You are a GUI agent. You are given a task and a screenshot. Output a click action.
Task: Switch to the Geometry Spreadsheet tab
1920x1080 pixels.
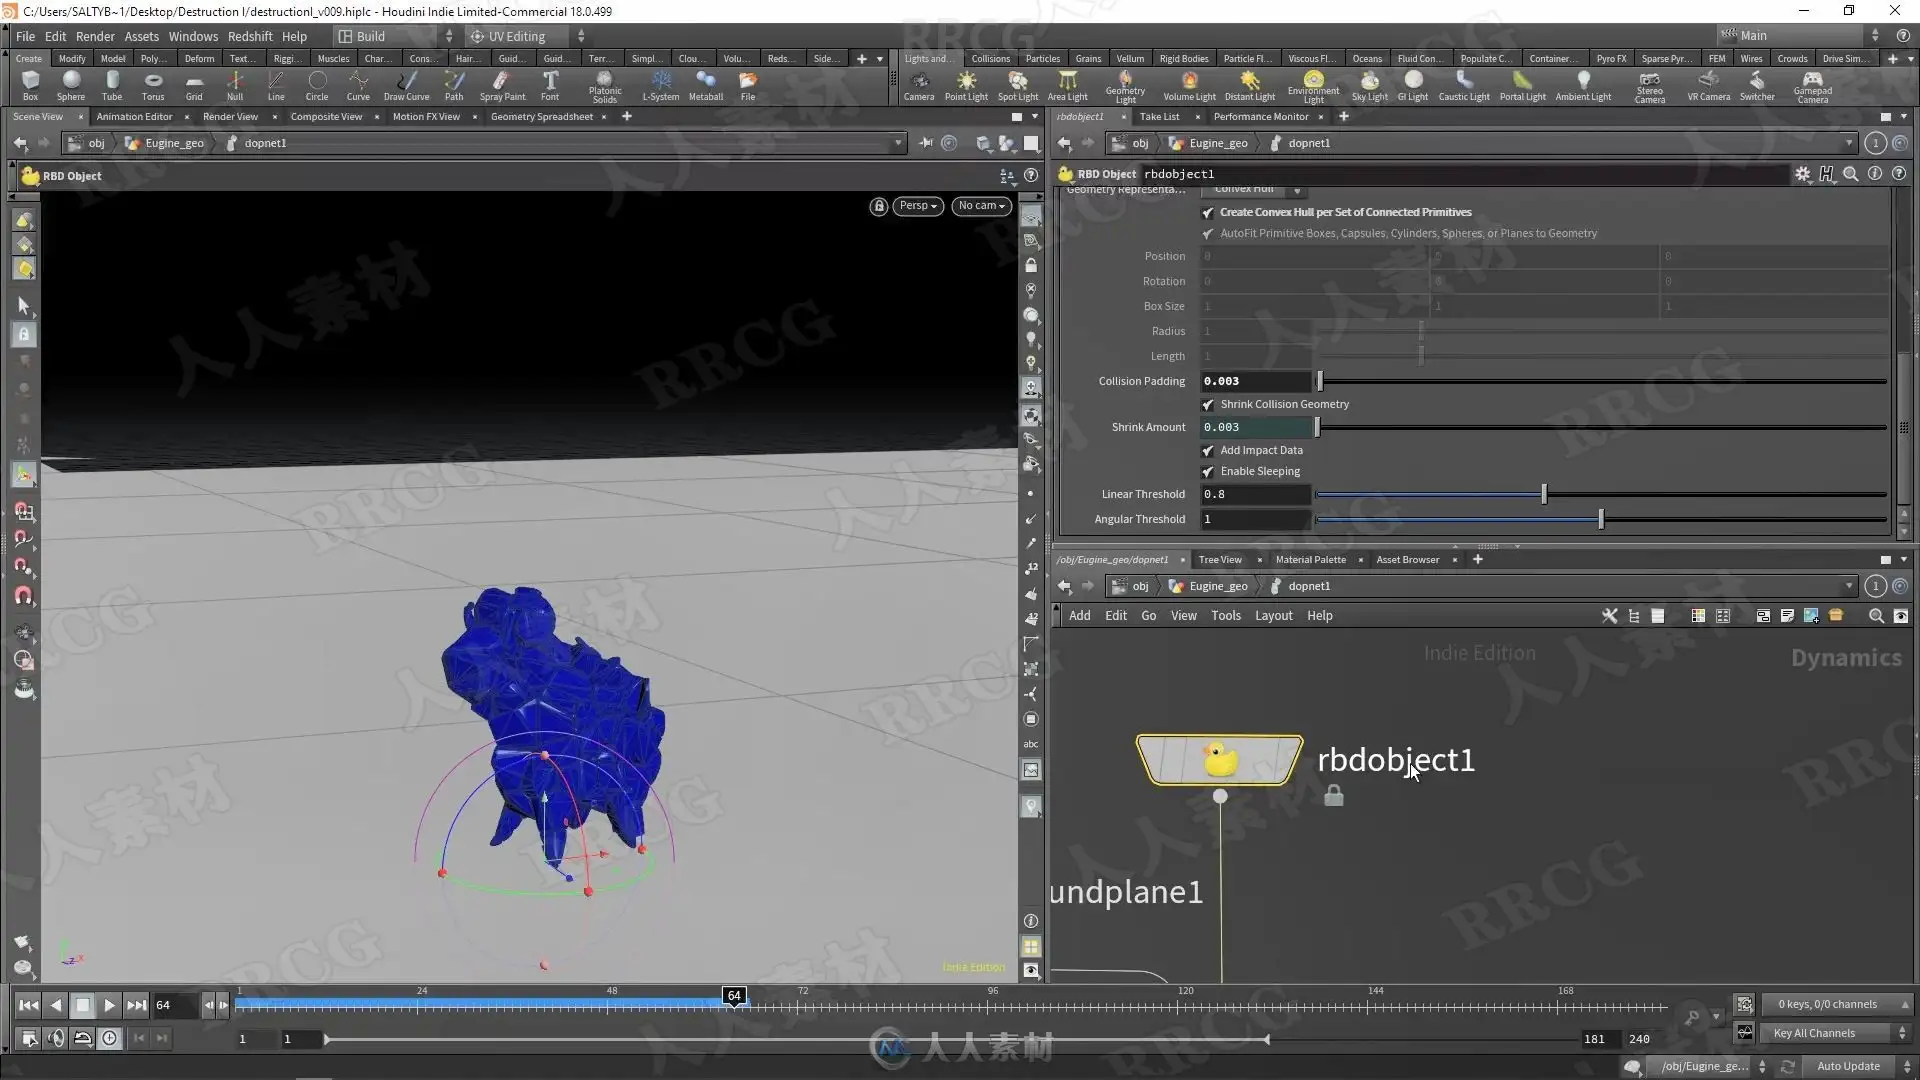(541, 117)
